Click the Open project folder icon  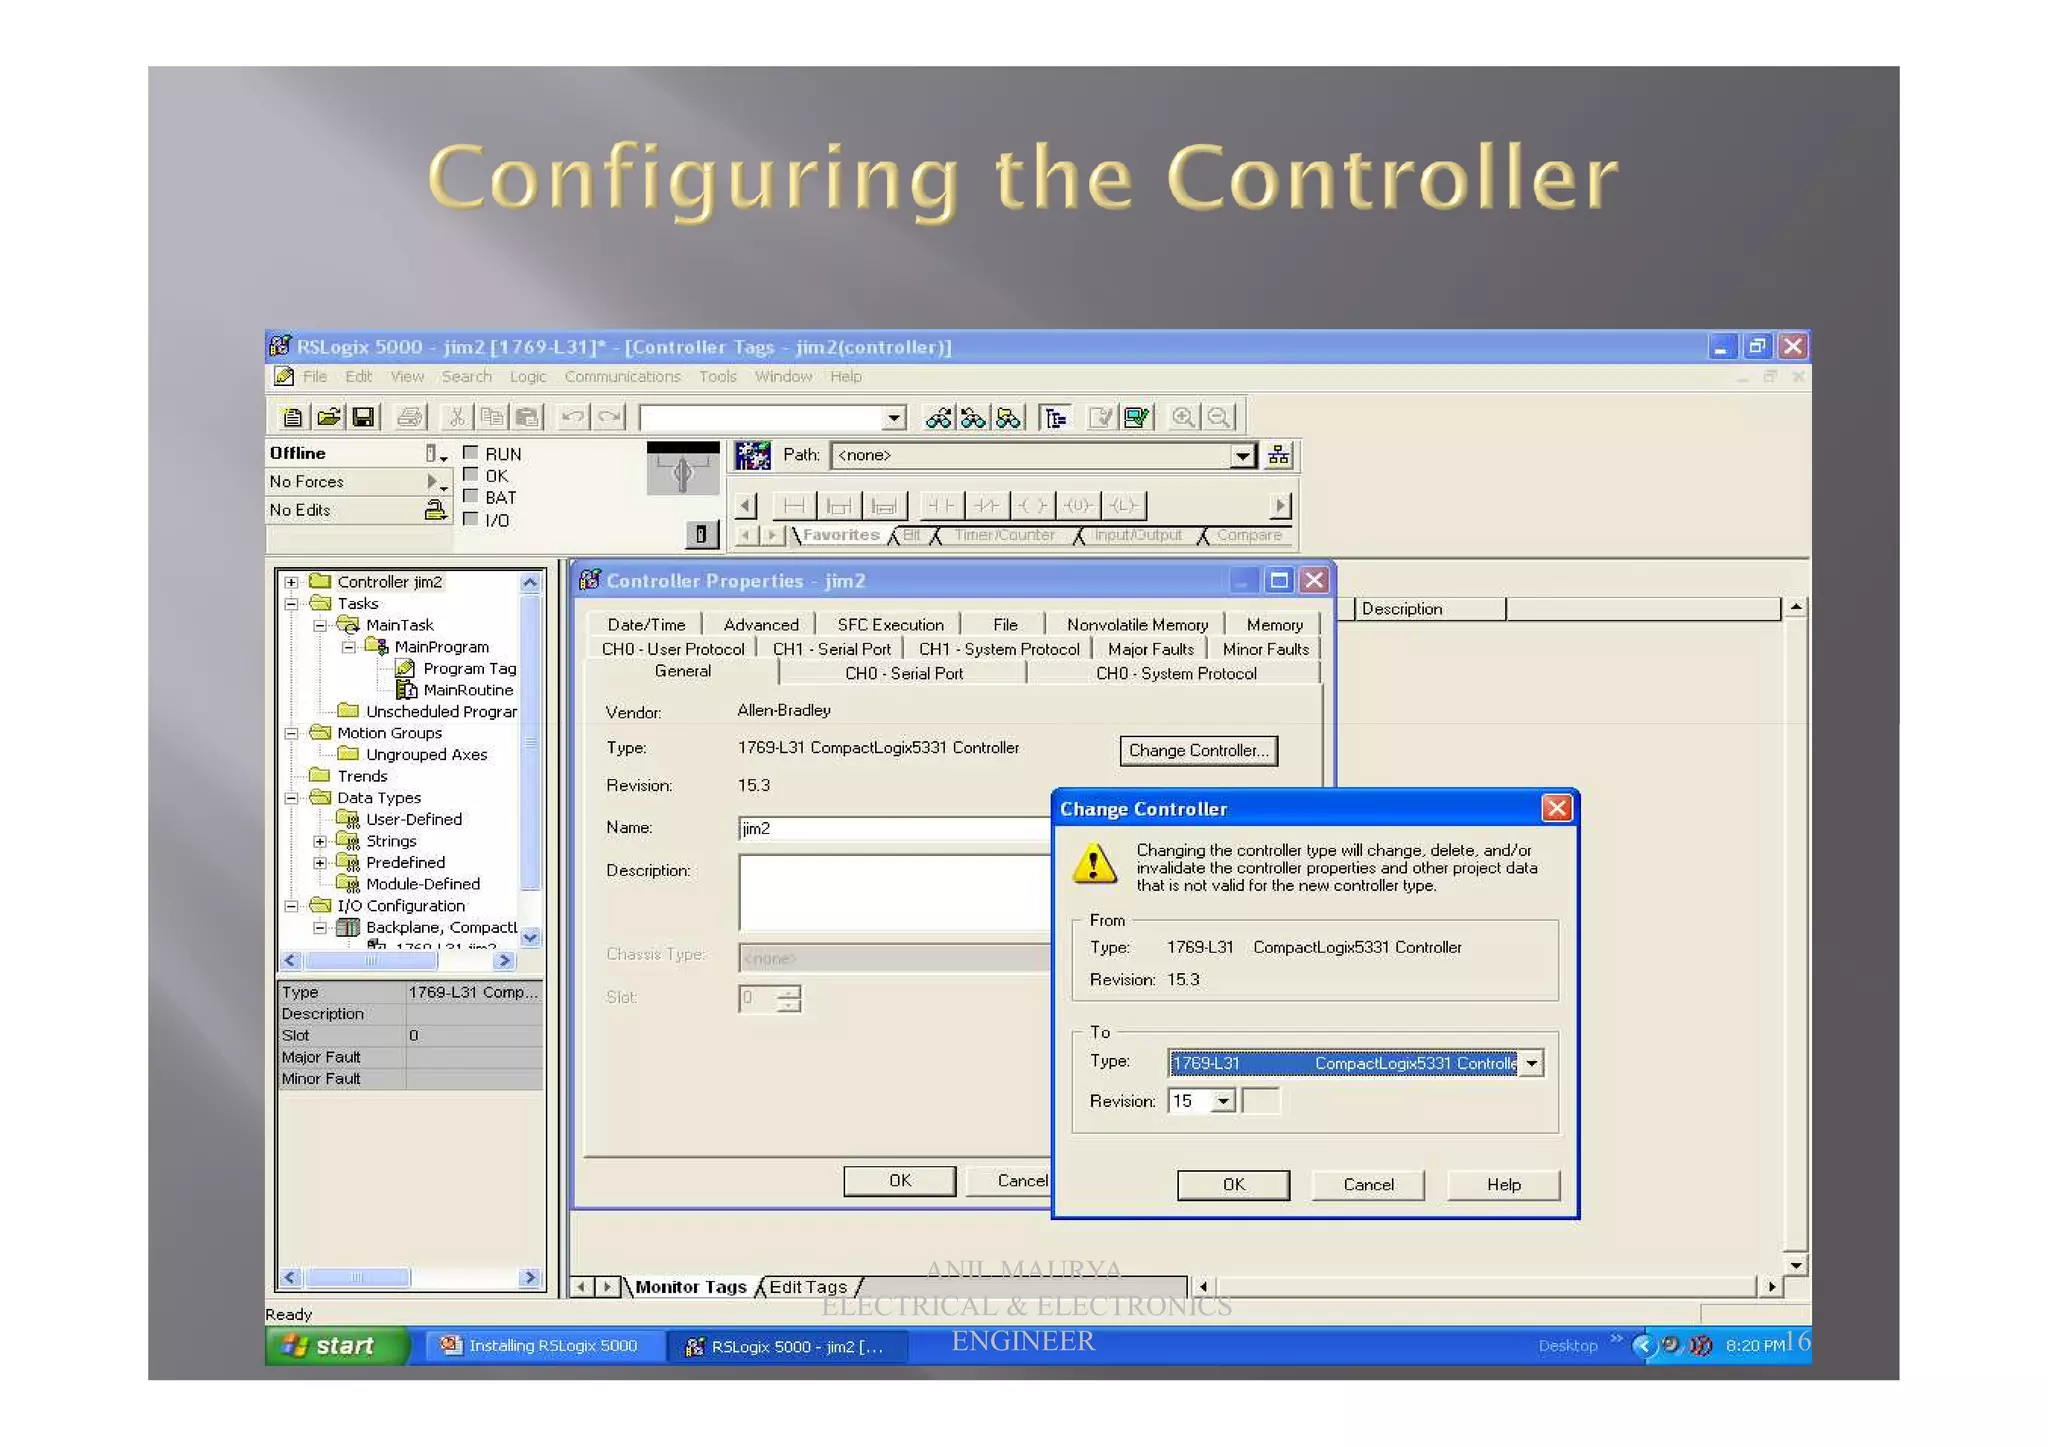pos(328,417)
